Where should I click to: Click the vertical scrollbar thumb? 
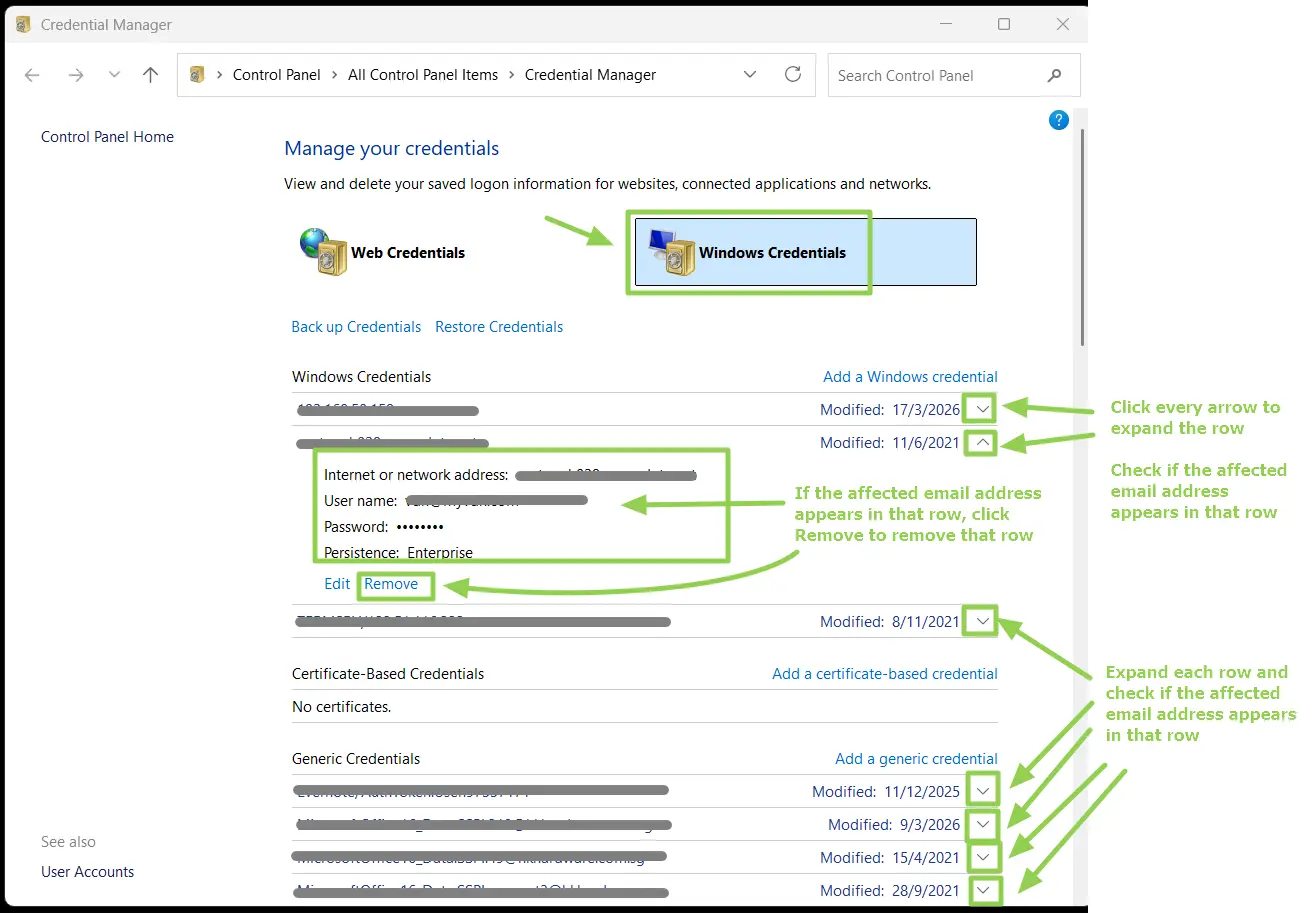[x=1082, y=238]
